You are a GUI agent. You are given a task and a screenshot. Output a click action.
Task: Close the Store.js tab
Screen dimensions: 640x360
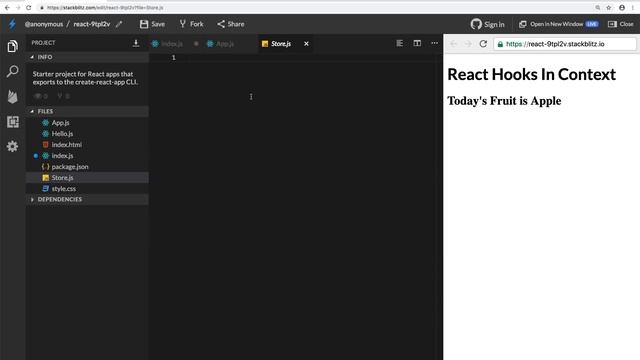click(x=306, y=44)
